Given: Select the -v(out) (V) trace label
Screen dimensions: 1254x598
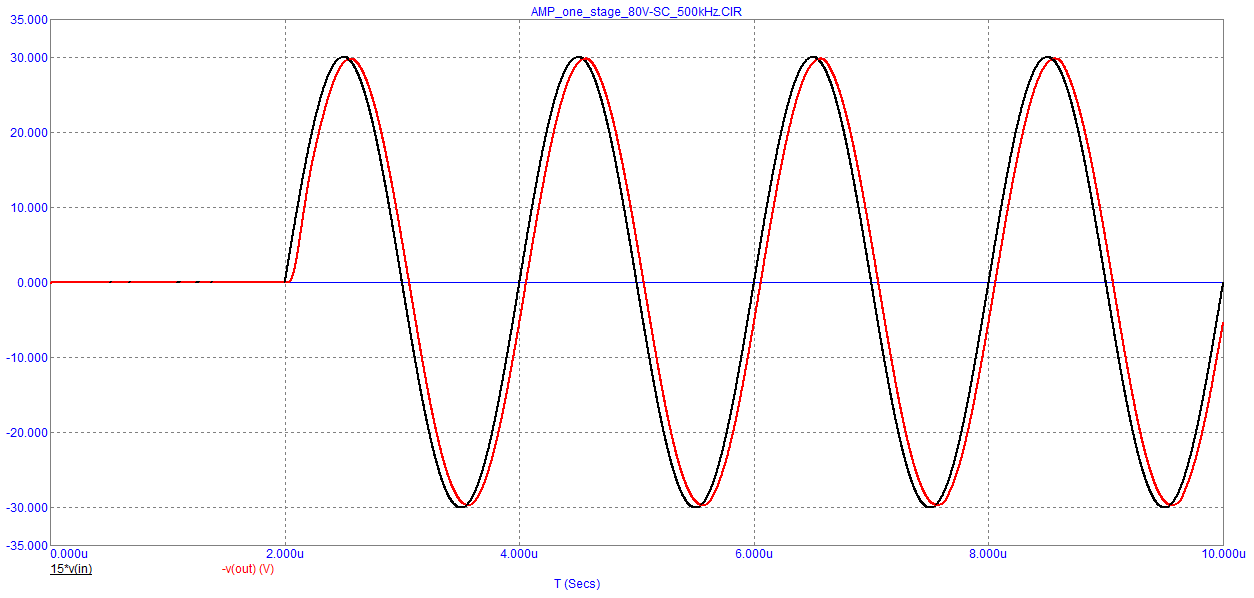Looking at the screenshot, I should pos(248,569).
